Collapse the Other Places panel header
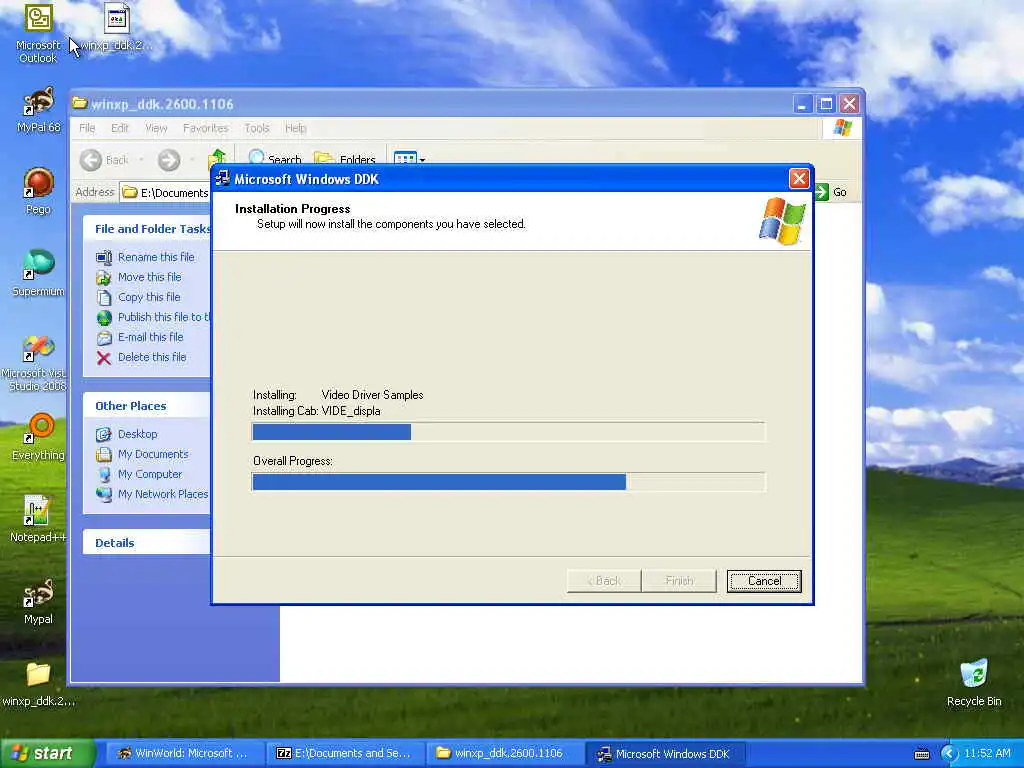 click(147, 406)
